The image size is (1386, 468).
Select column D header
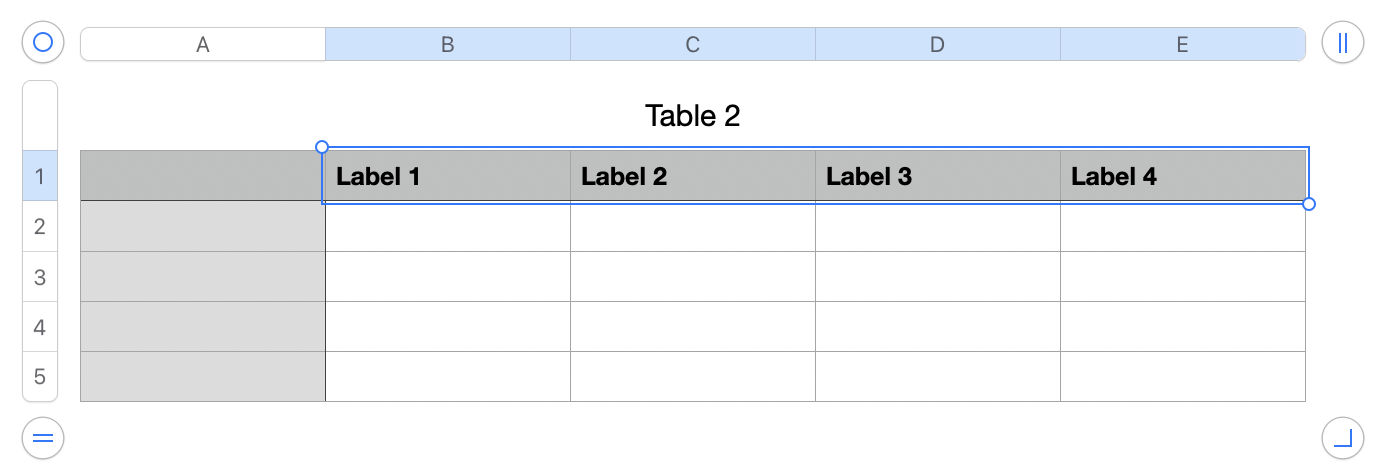(x=938, y=44)
